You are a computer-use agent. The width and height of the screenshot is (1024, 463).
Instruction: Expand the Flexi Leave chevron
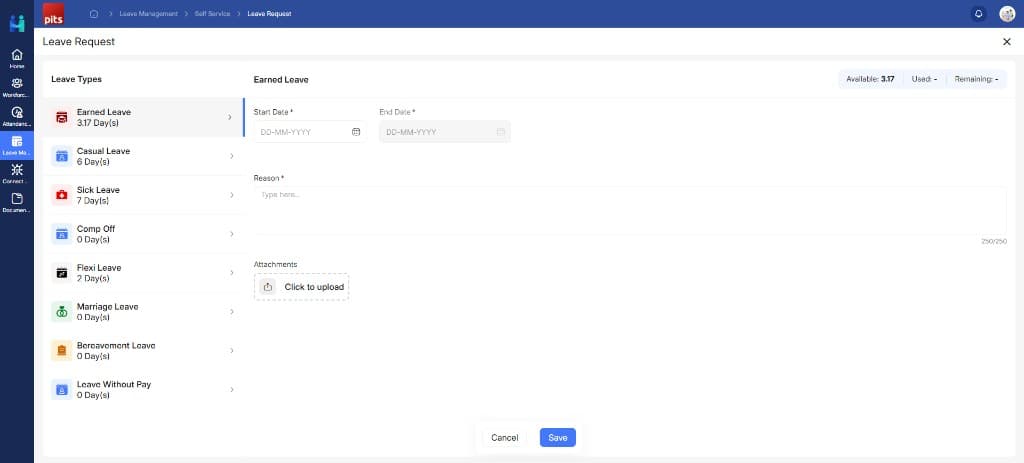(232, 272)
